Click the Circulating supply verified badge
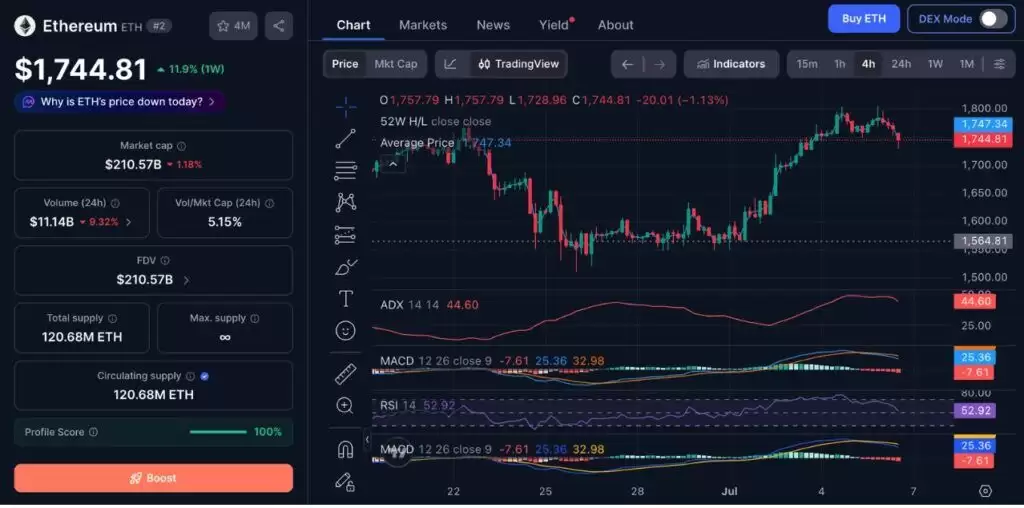The height and width of the screenshot is (508, 1024). pos(205,376)
